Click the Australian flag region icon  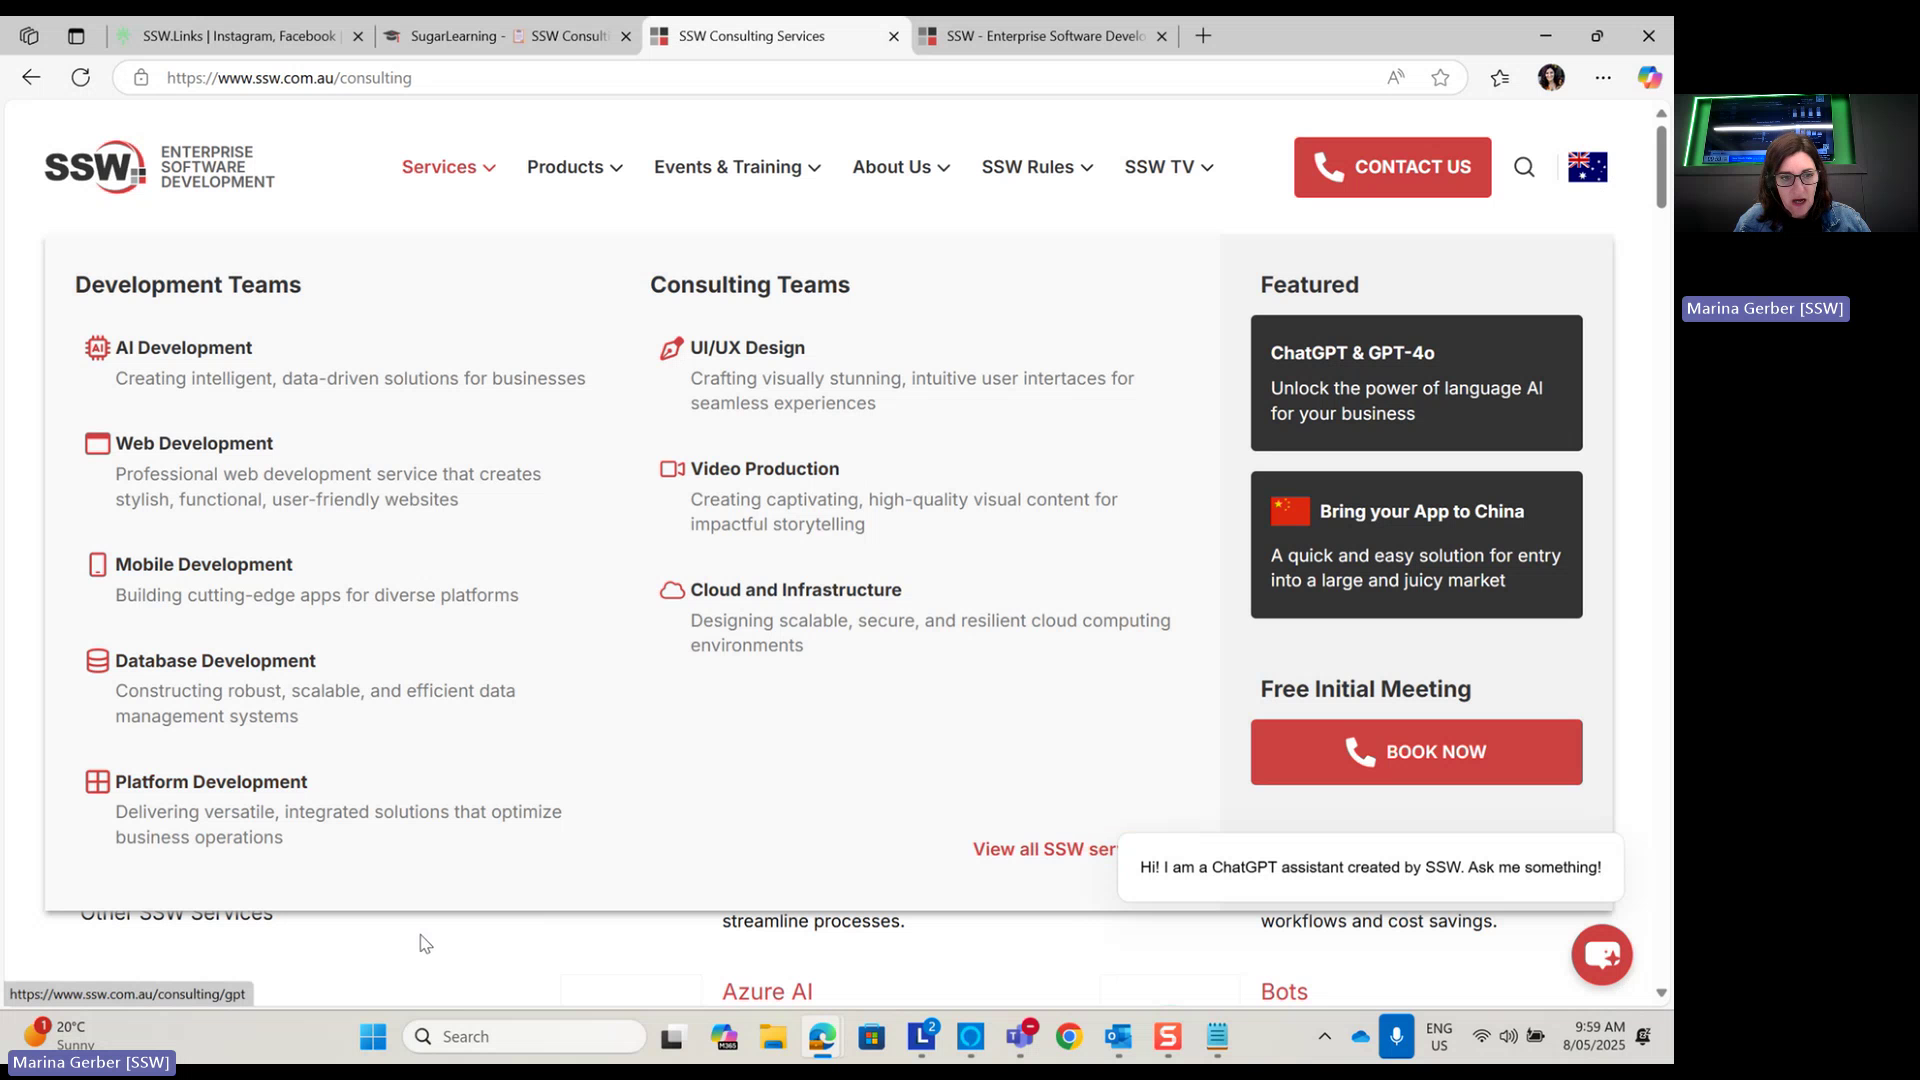1587,167
